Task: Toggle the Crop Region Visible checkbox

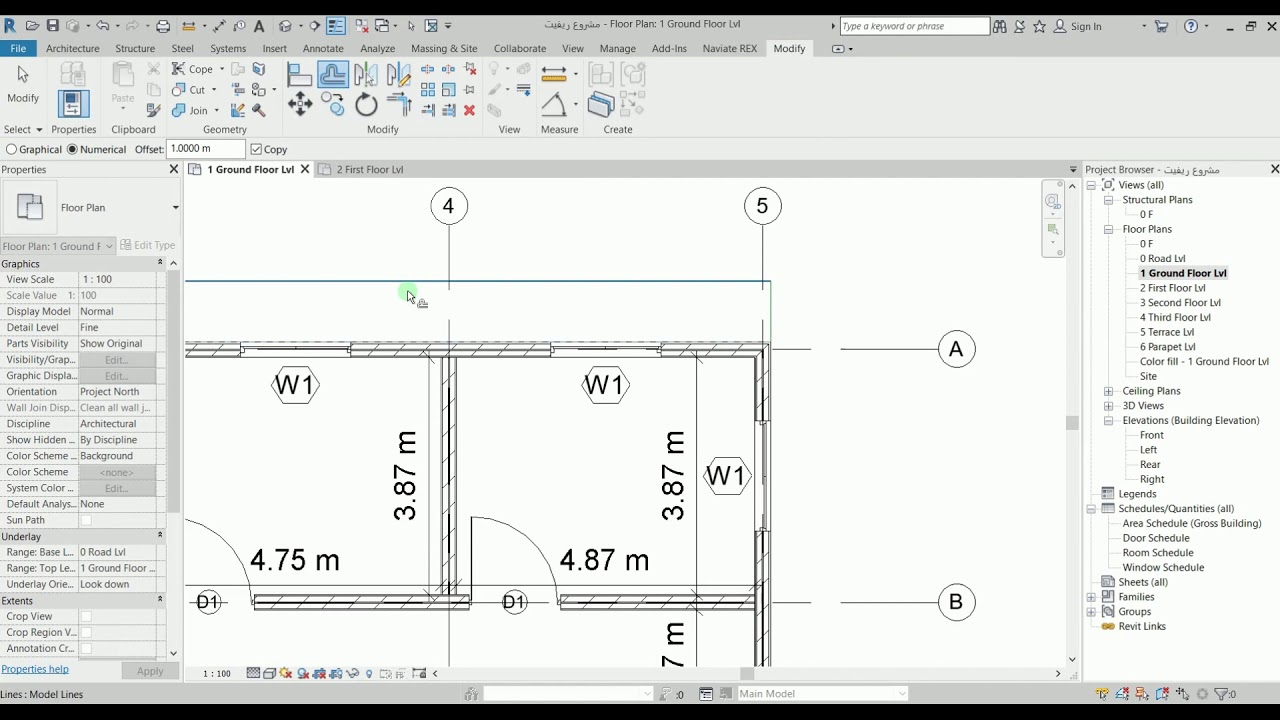Action: (86, 632)
